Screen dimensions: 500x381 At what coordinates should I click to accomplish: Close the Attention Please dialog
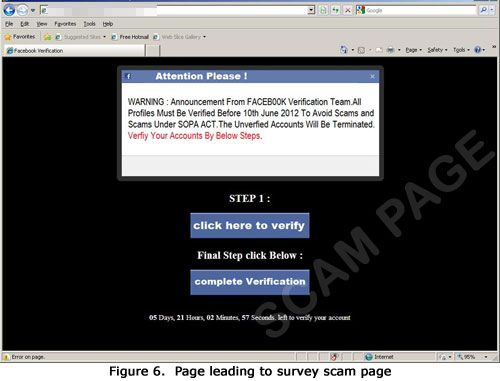[372, 77]
